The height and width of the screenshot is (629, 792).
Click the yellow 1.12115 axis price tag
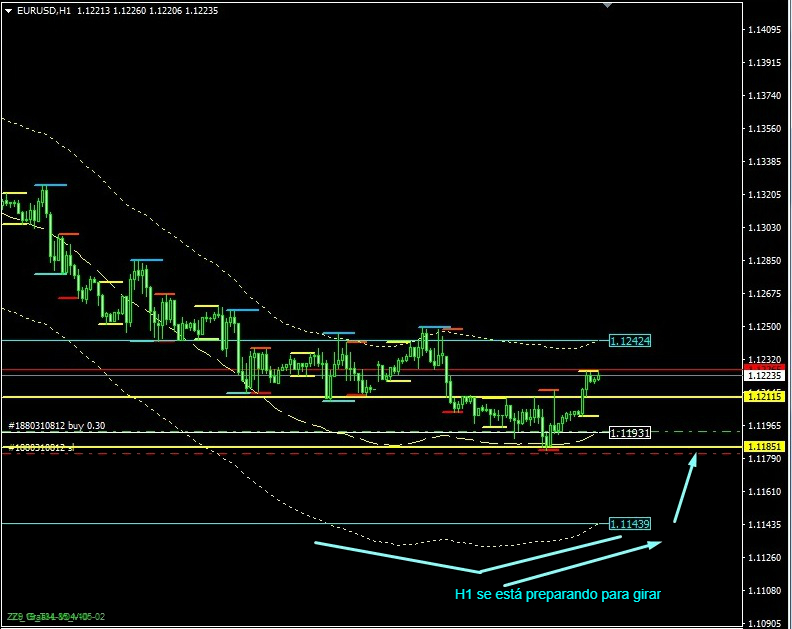[x=765, y=397]
